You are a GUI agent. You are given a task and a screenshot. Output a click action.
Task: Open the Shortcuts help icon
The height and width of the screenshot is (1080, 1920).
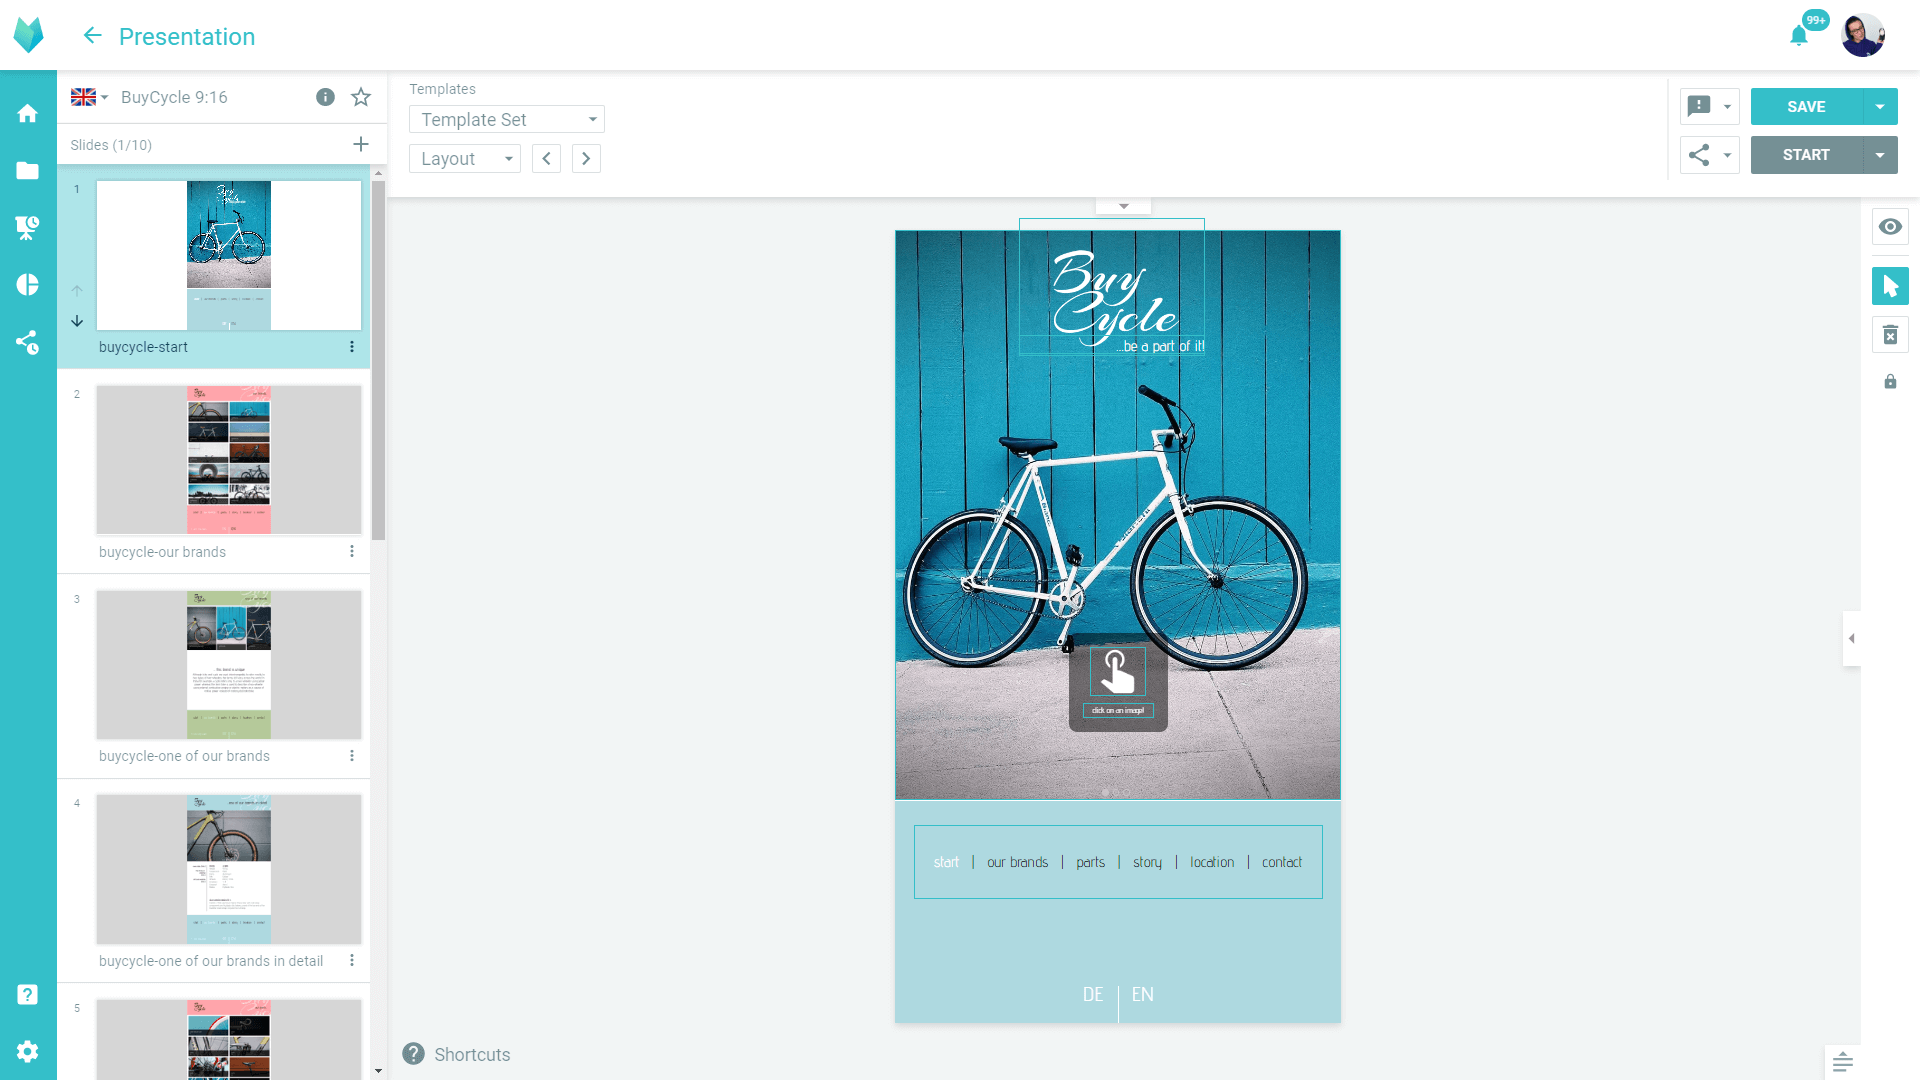[413, 1054]
